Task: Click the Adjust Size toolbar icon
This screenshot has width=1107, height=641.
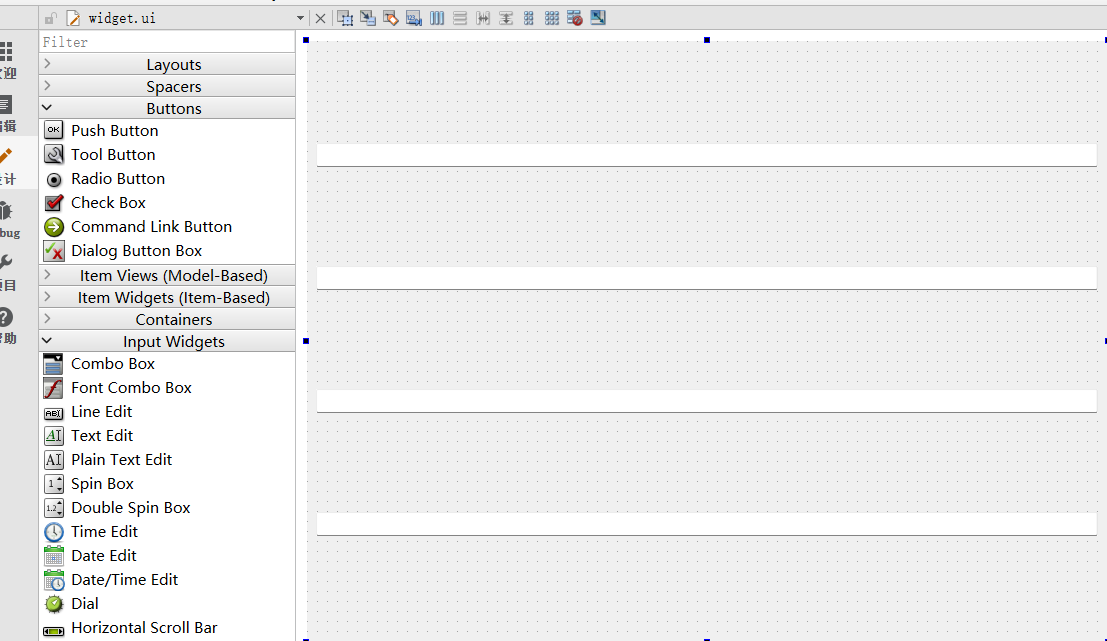Action: [x=598, y=18]
